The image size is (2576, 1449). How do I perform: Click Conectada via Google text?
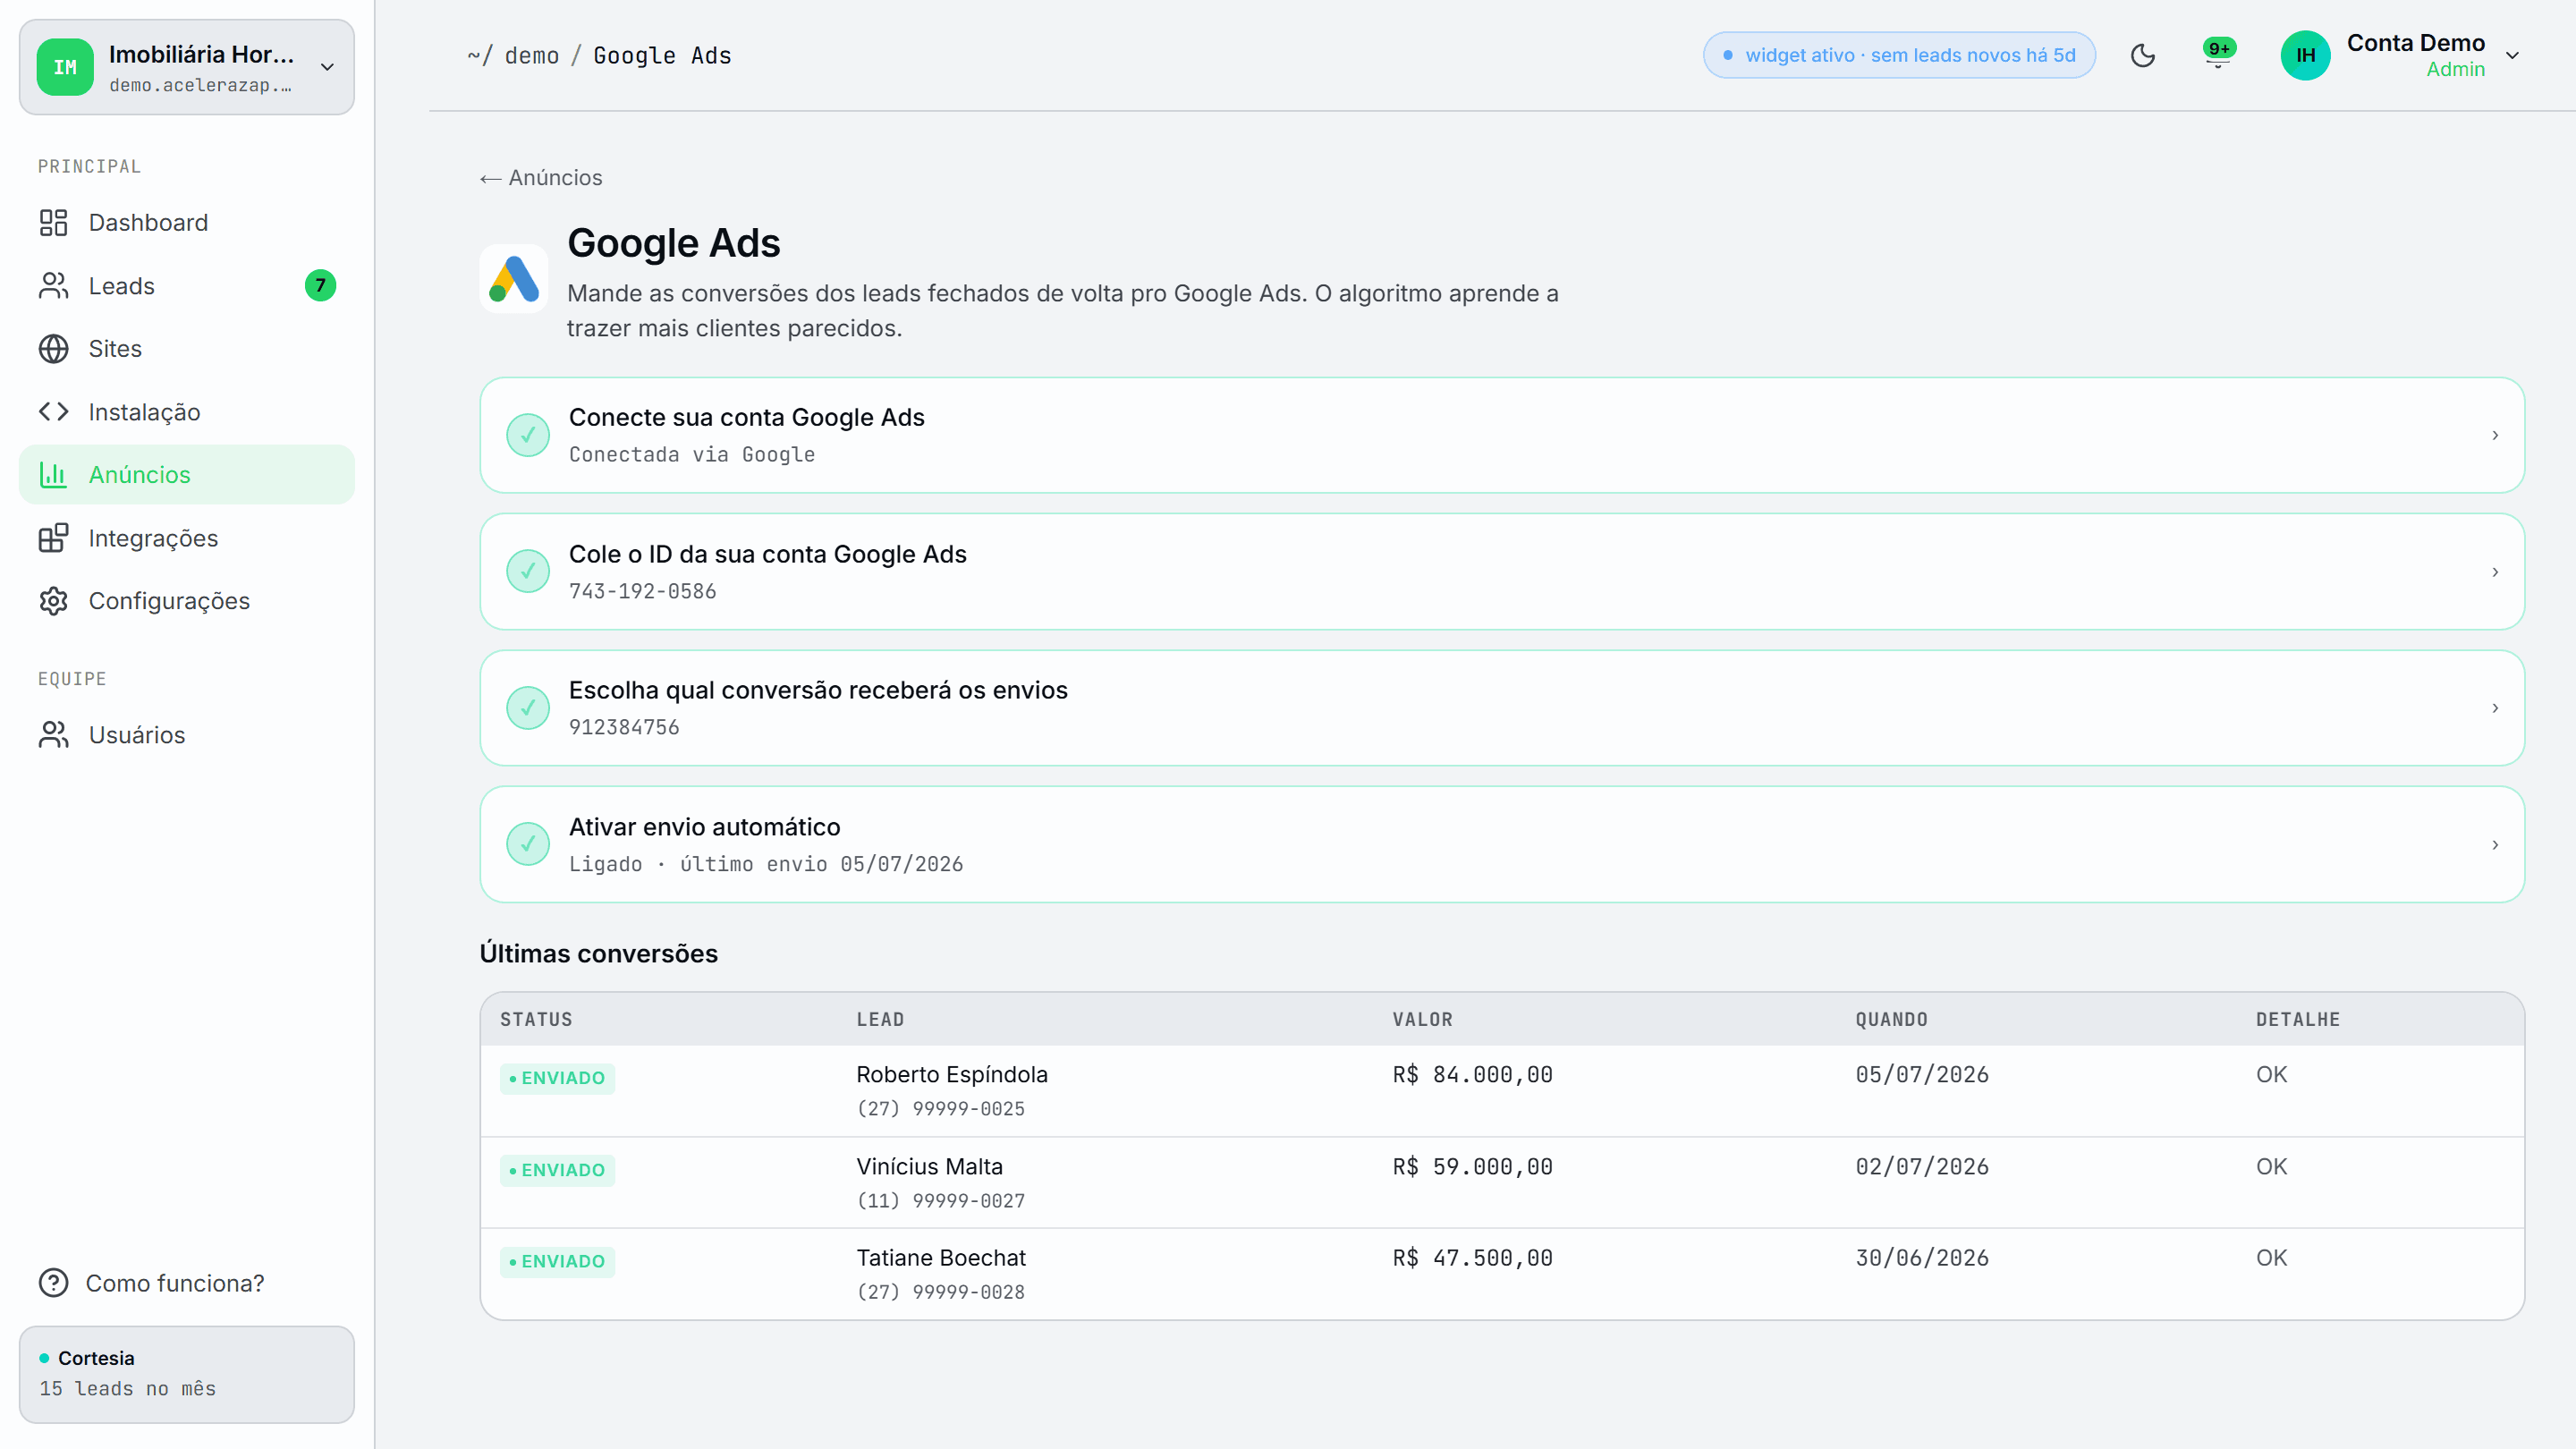point(692,455)
